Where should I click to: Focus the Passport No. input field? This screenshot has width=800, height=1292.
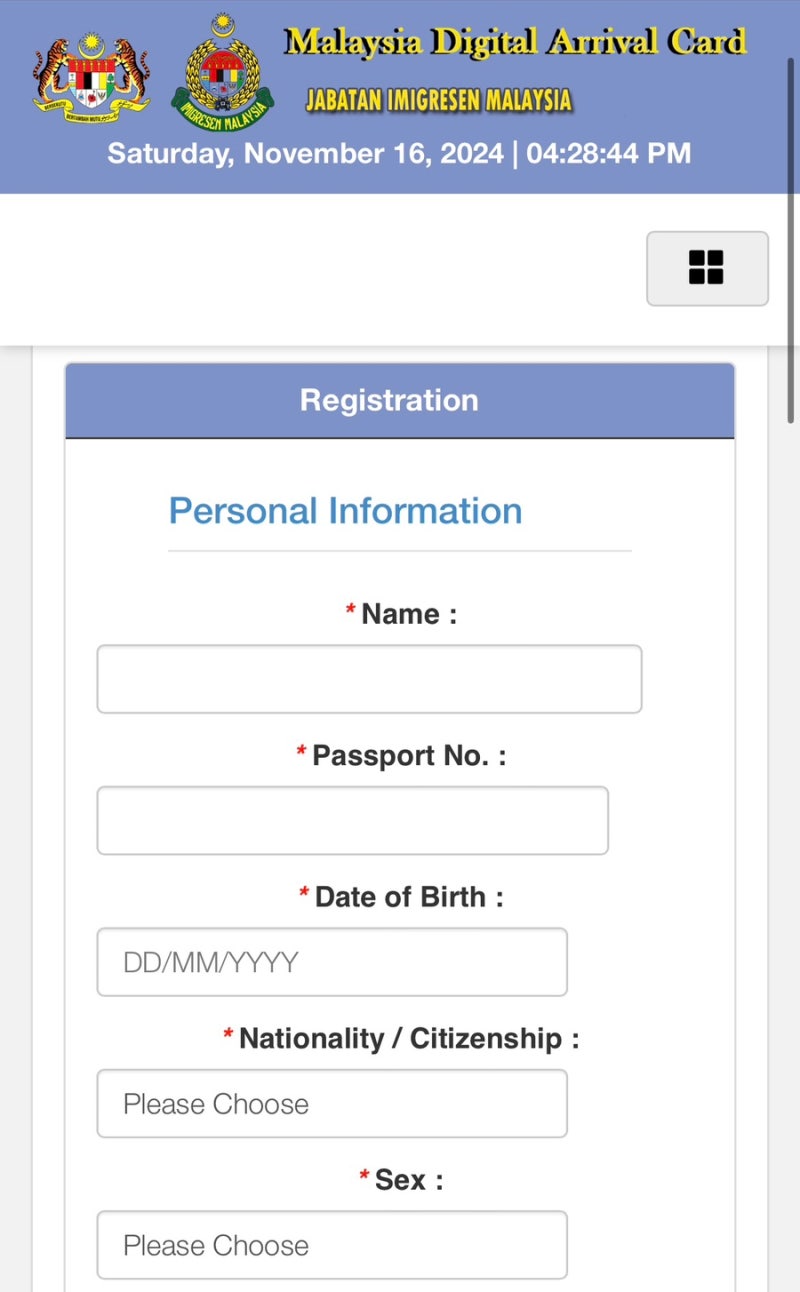pyautogui.click(x=352, y=820)
